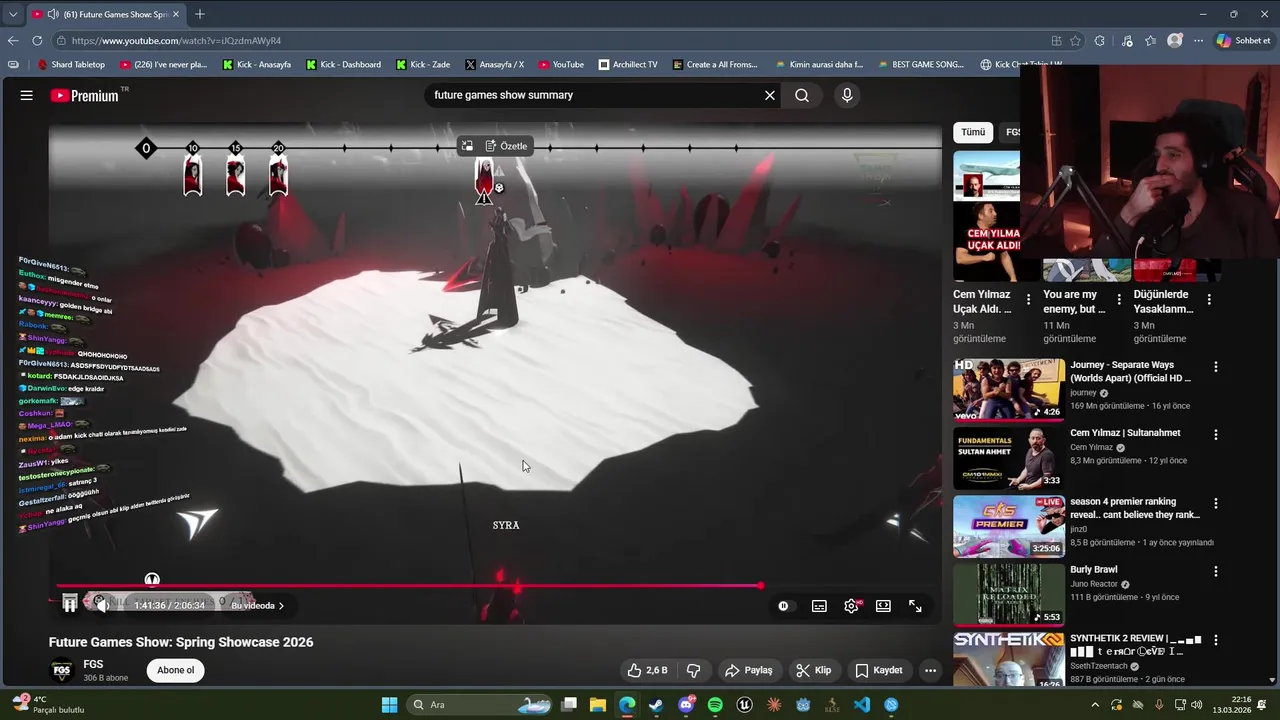Open Visual Studio Code from taskbar
Screen dimensions: 1280x720
click(862, 705)
